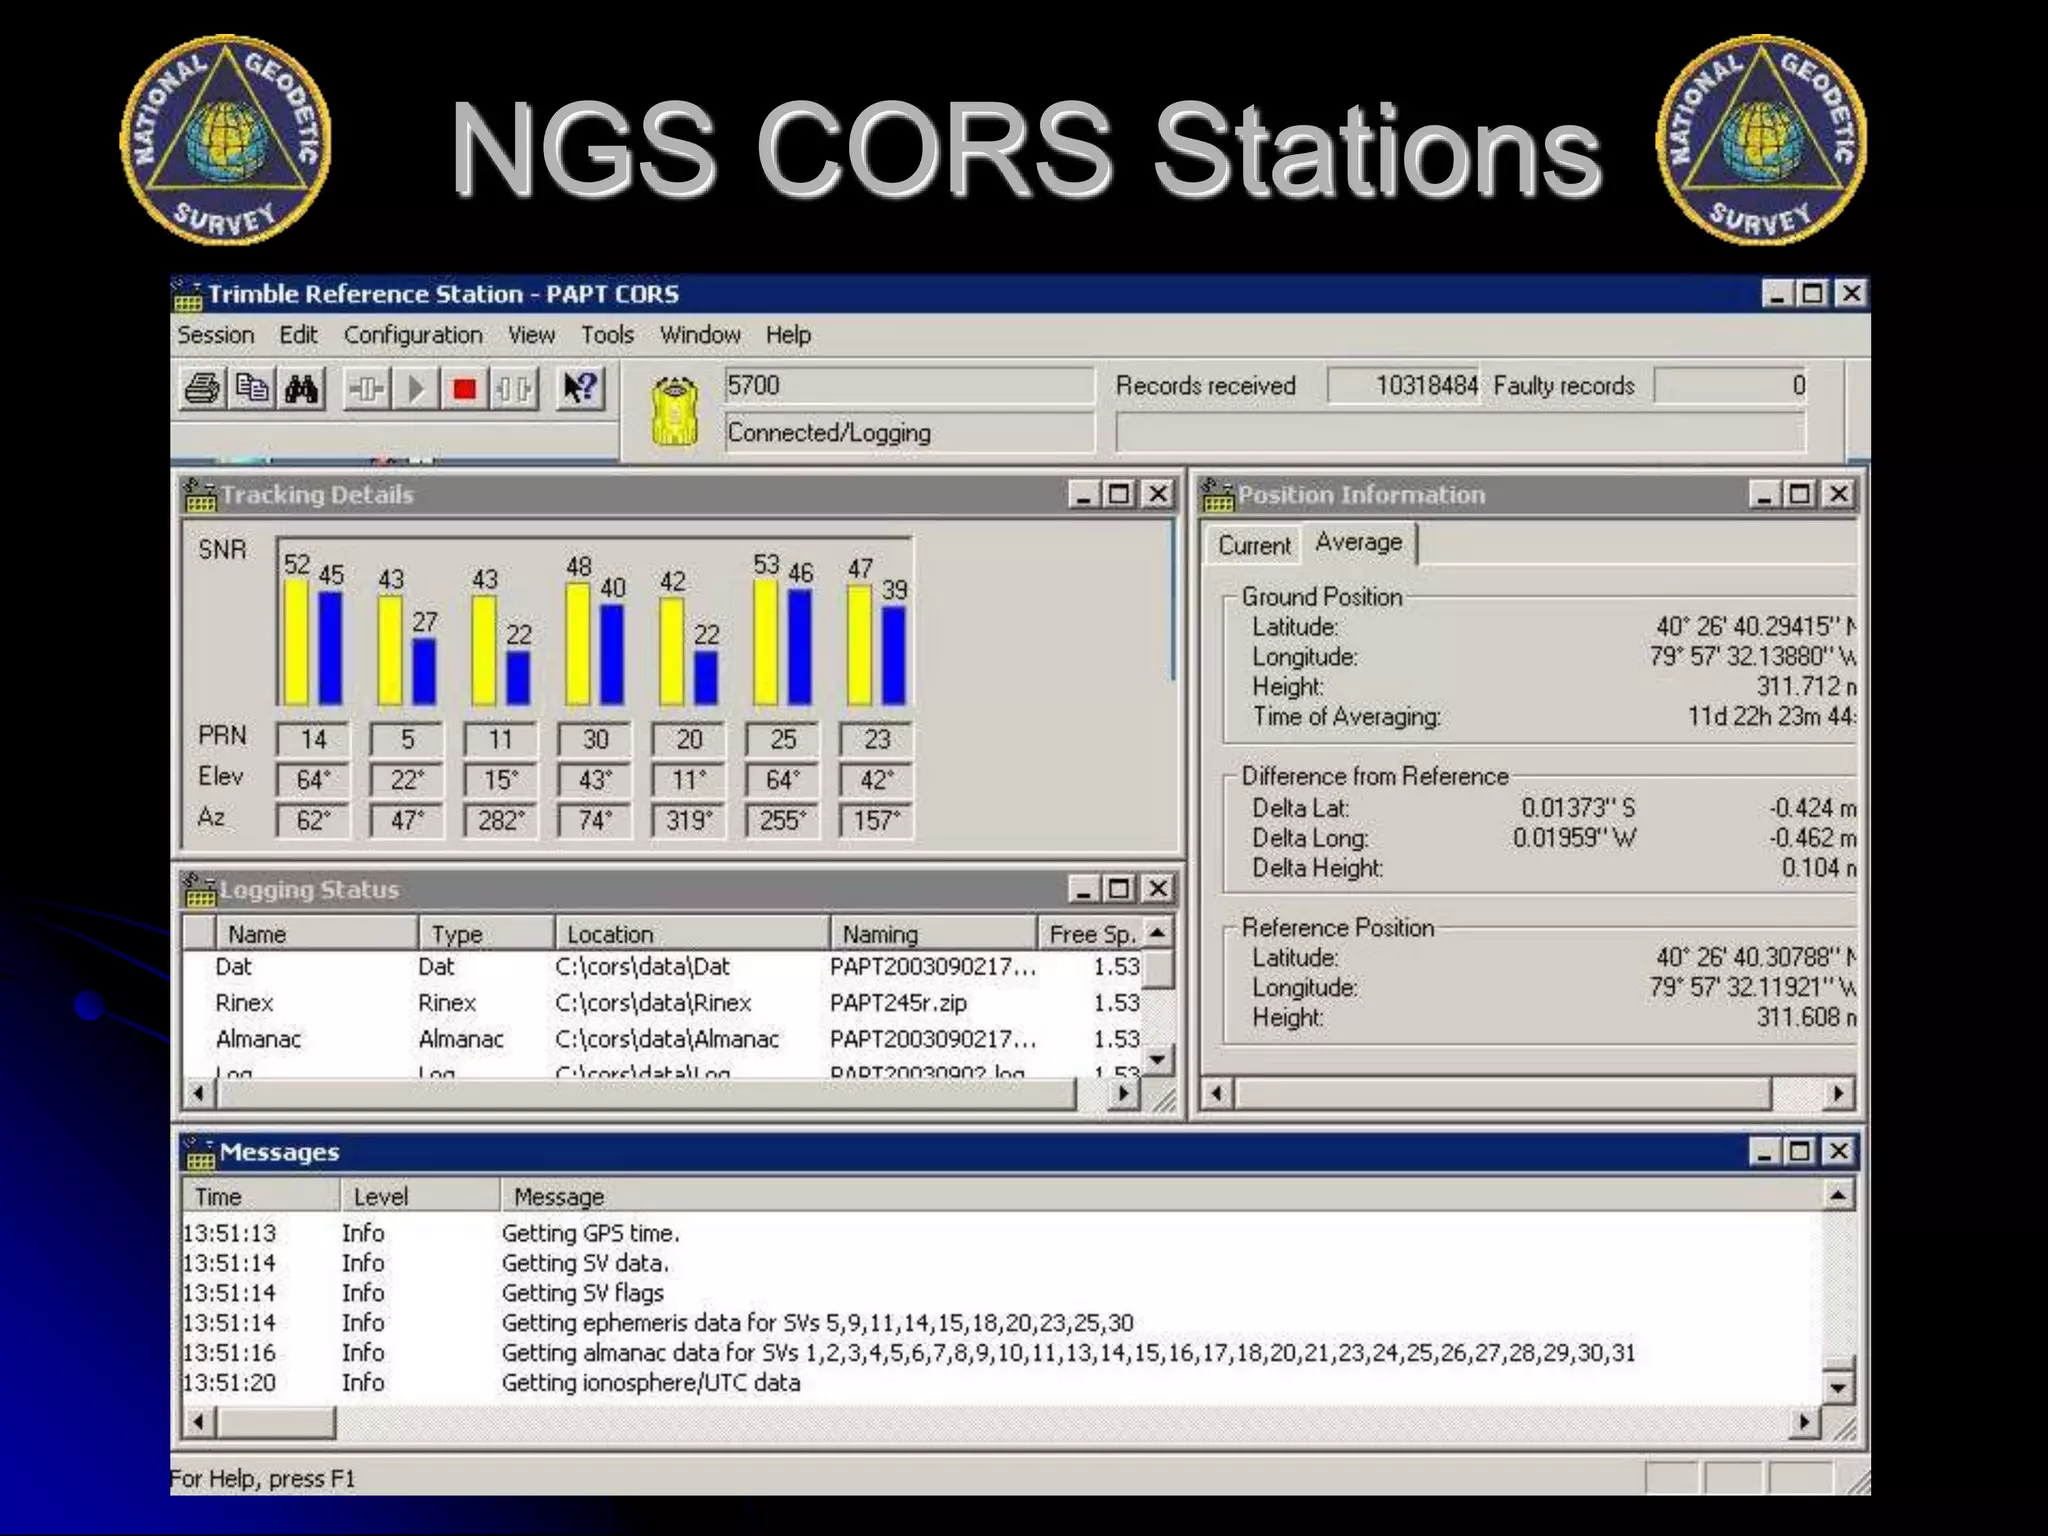The width and height of the screenshot is (2048, 1536).
Task: Click the Time column header in Messages
Action: coord(262,1196)
